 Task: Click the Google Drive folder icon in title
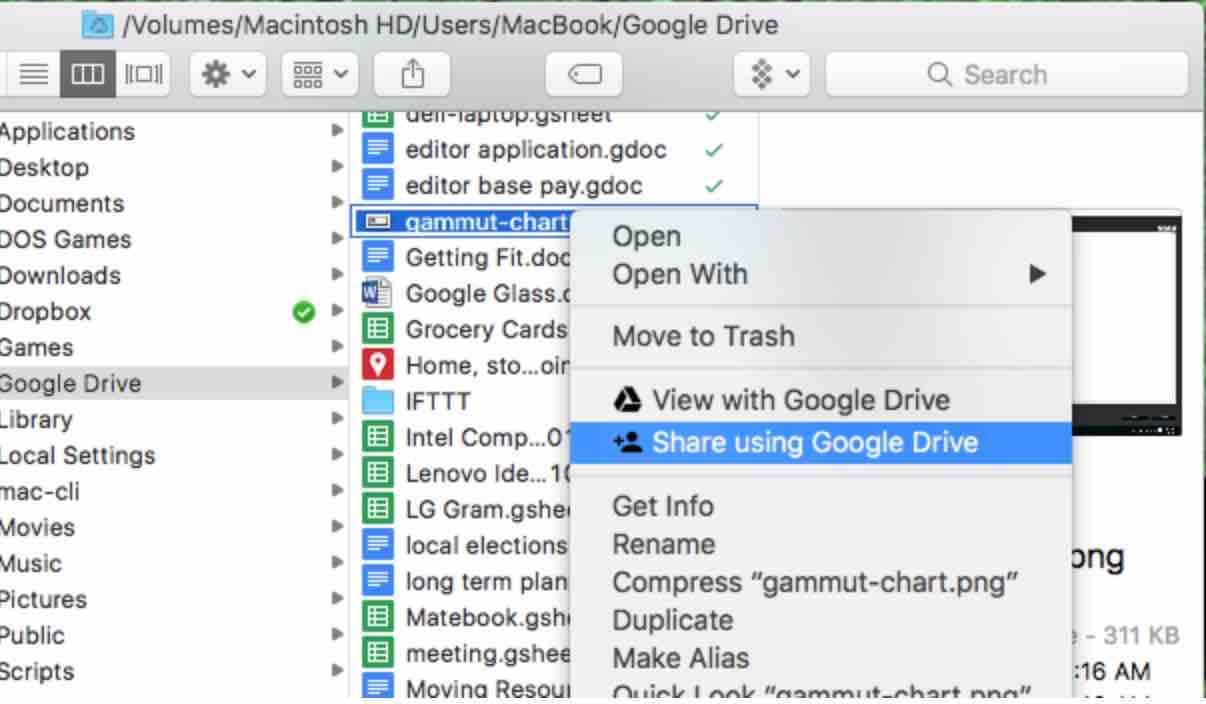(97, 24)
